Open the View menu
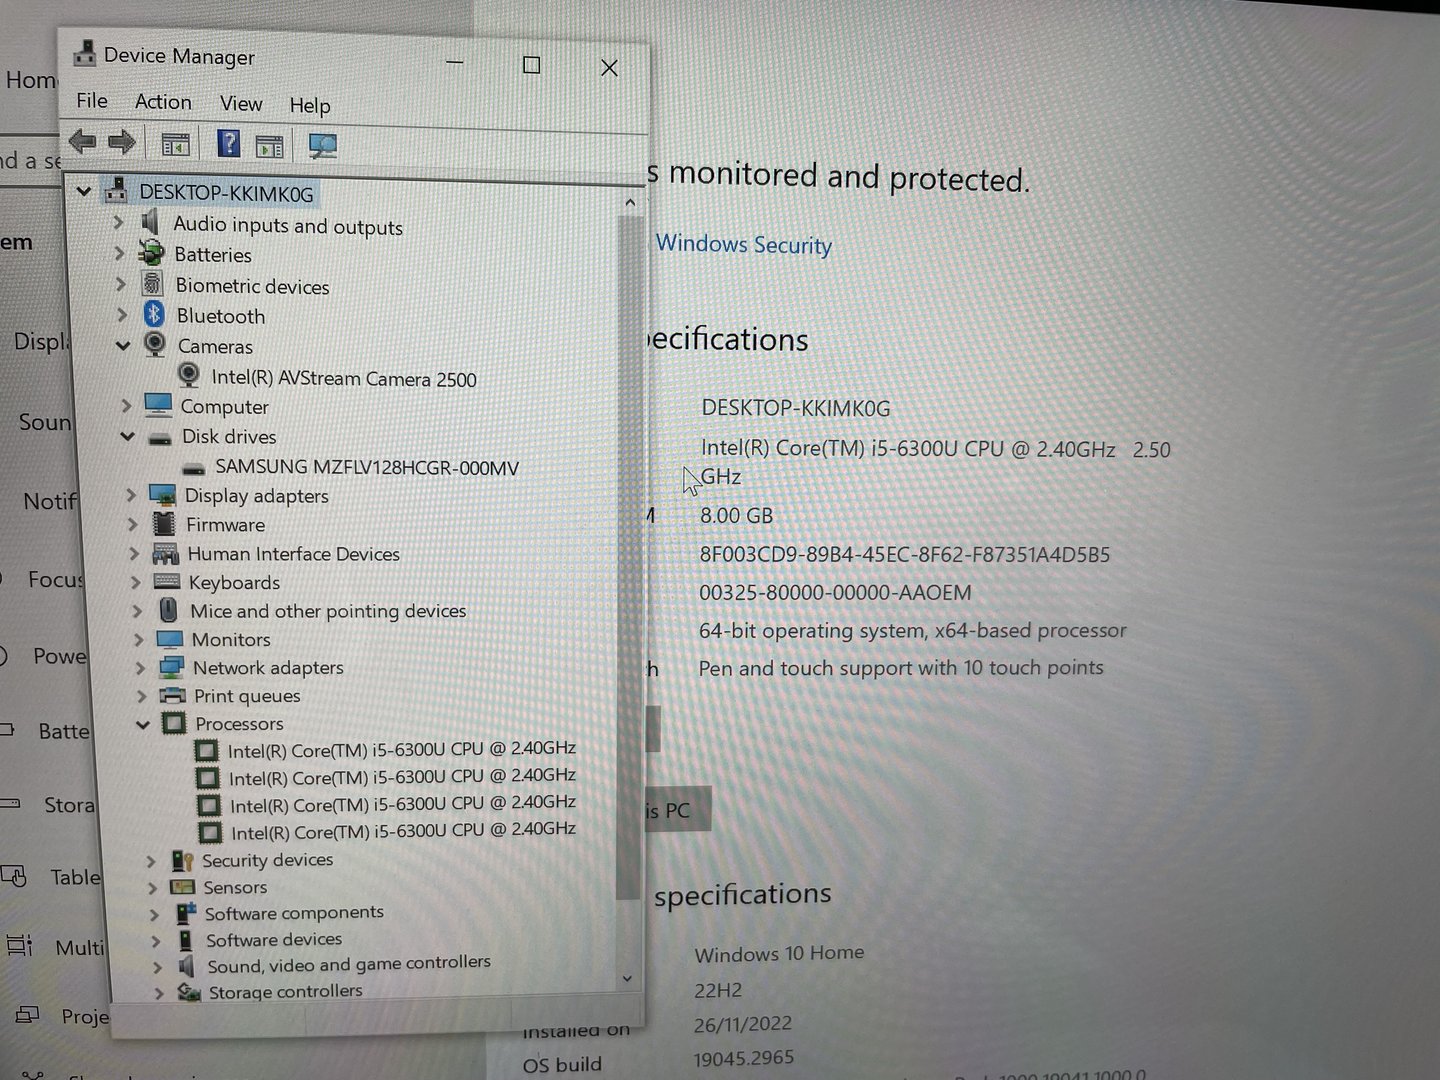 241,104
